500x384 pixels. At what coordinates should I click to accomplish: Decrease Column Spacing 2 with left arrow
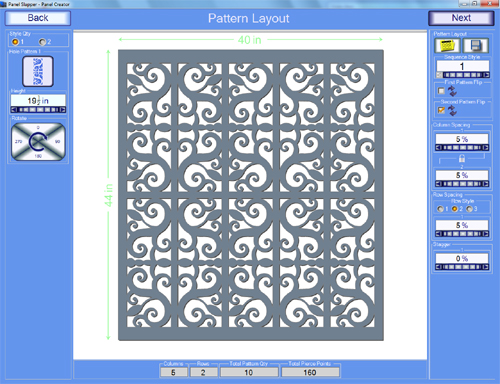coord(438,184)
